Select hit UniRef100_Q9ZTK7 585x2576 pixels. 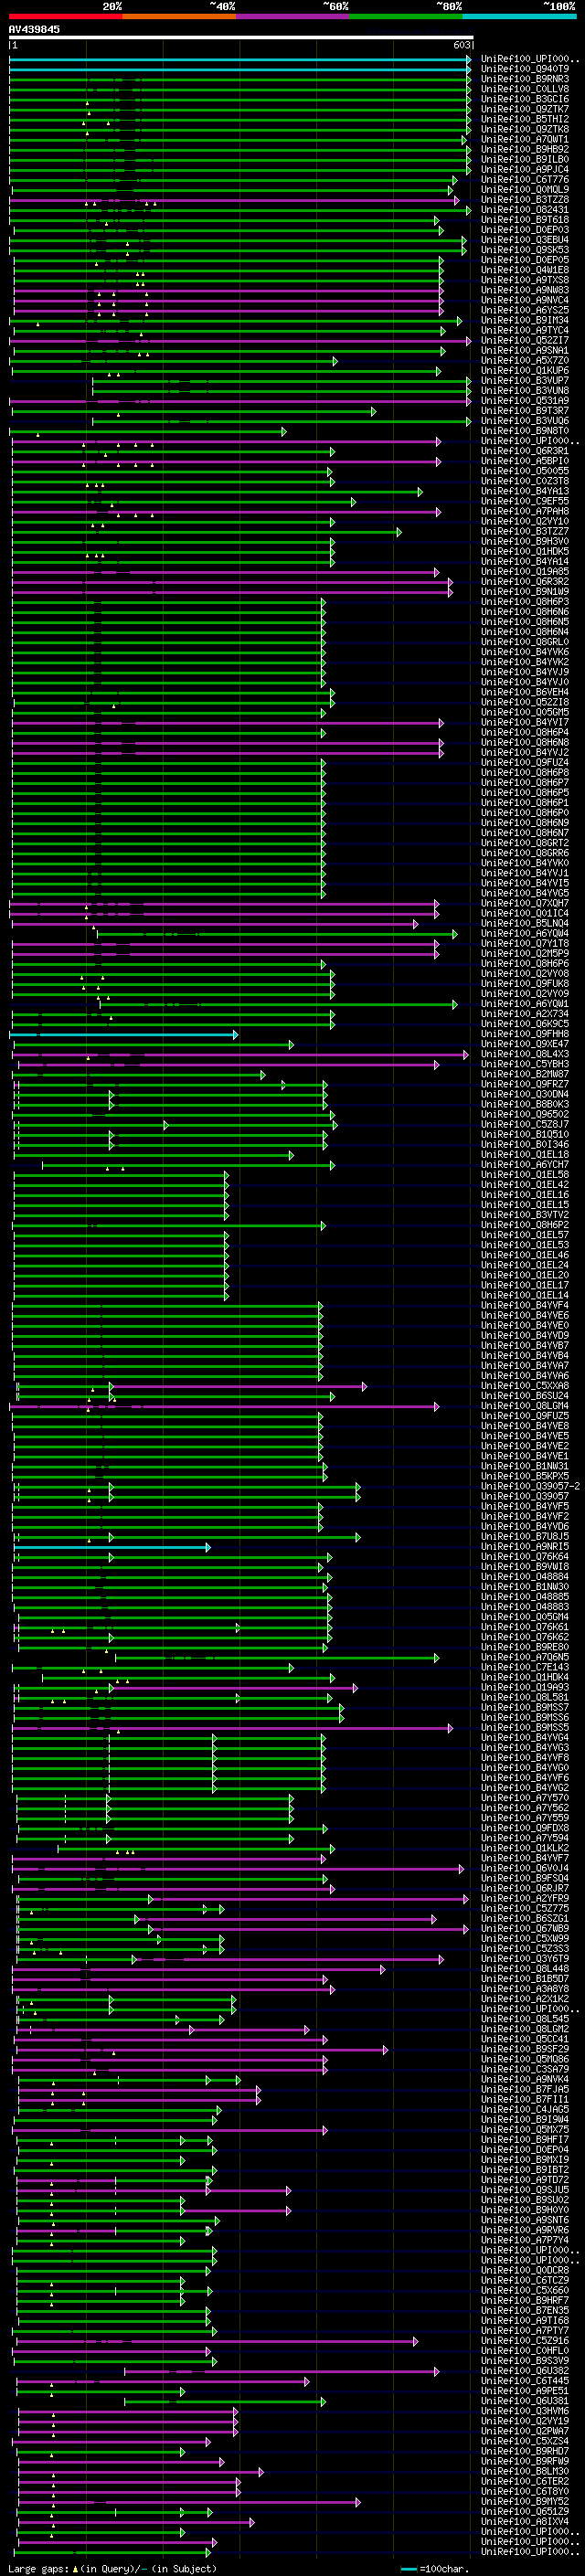click(x=525, y=109)
